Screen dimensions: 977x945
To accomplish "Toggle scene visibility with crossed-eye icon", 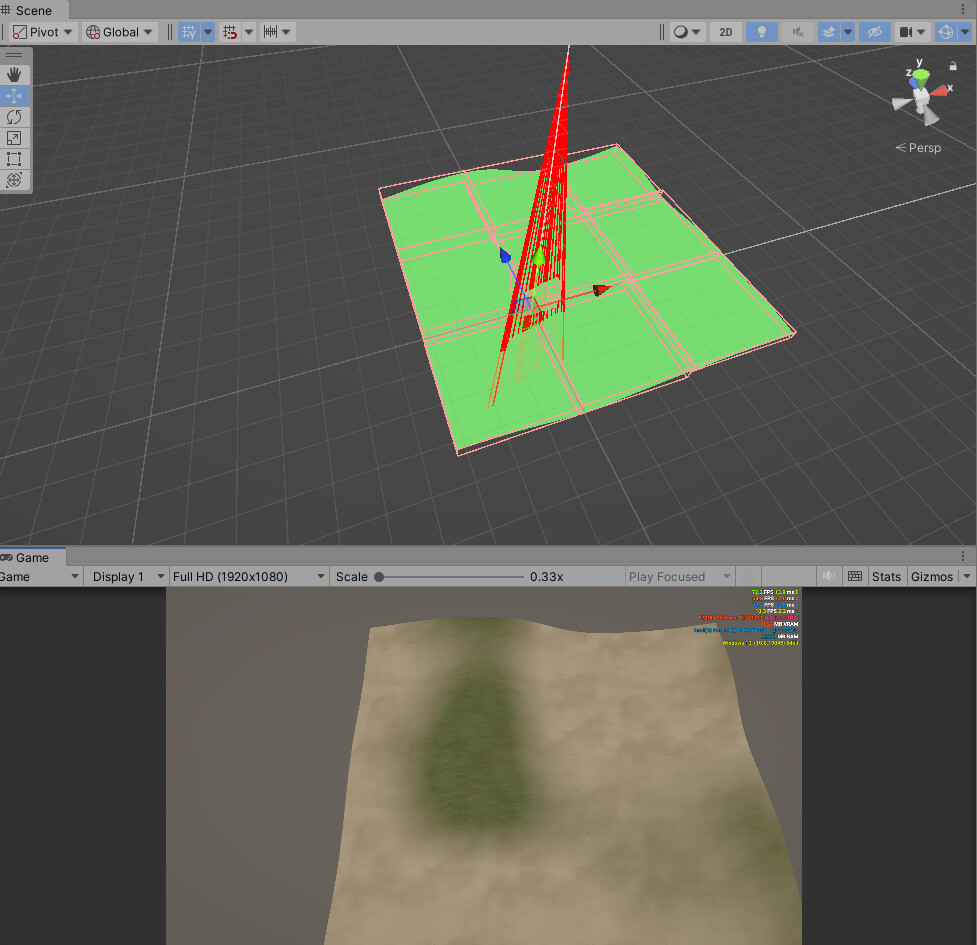I will point(874,31).
